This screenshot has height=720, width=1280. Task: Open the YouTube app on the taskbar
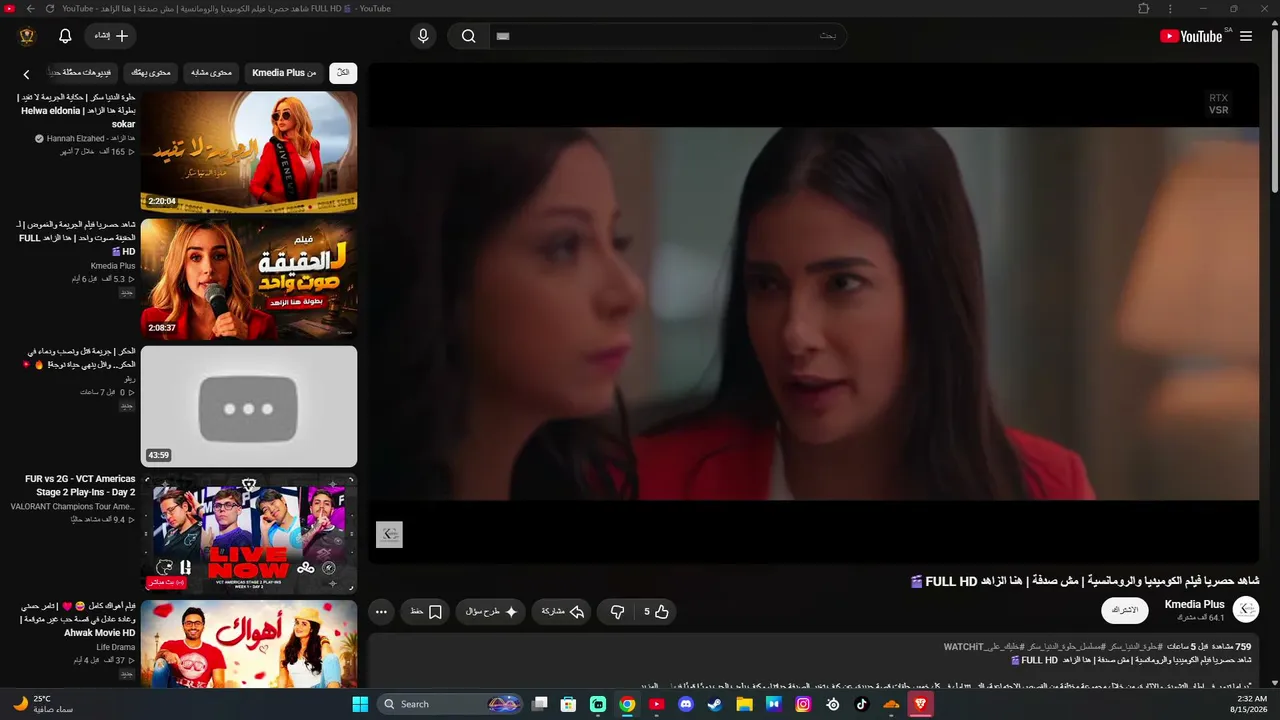(x=656, y=704)
